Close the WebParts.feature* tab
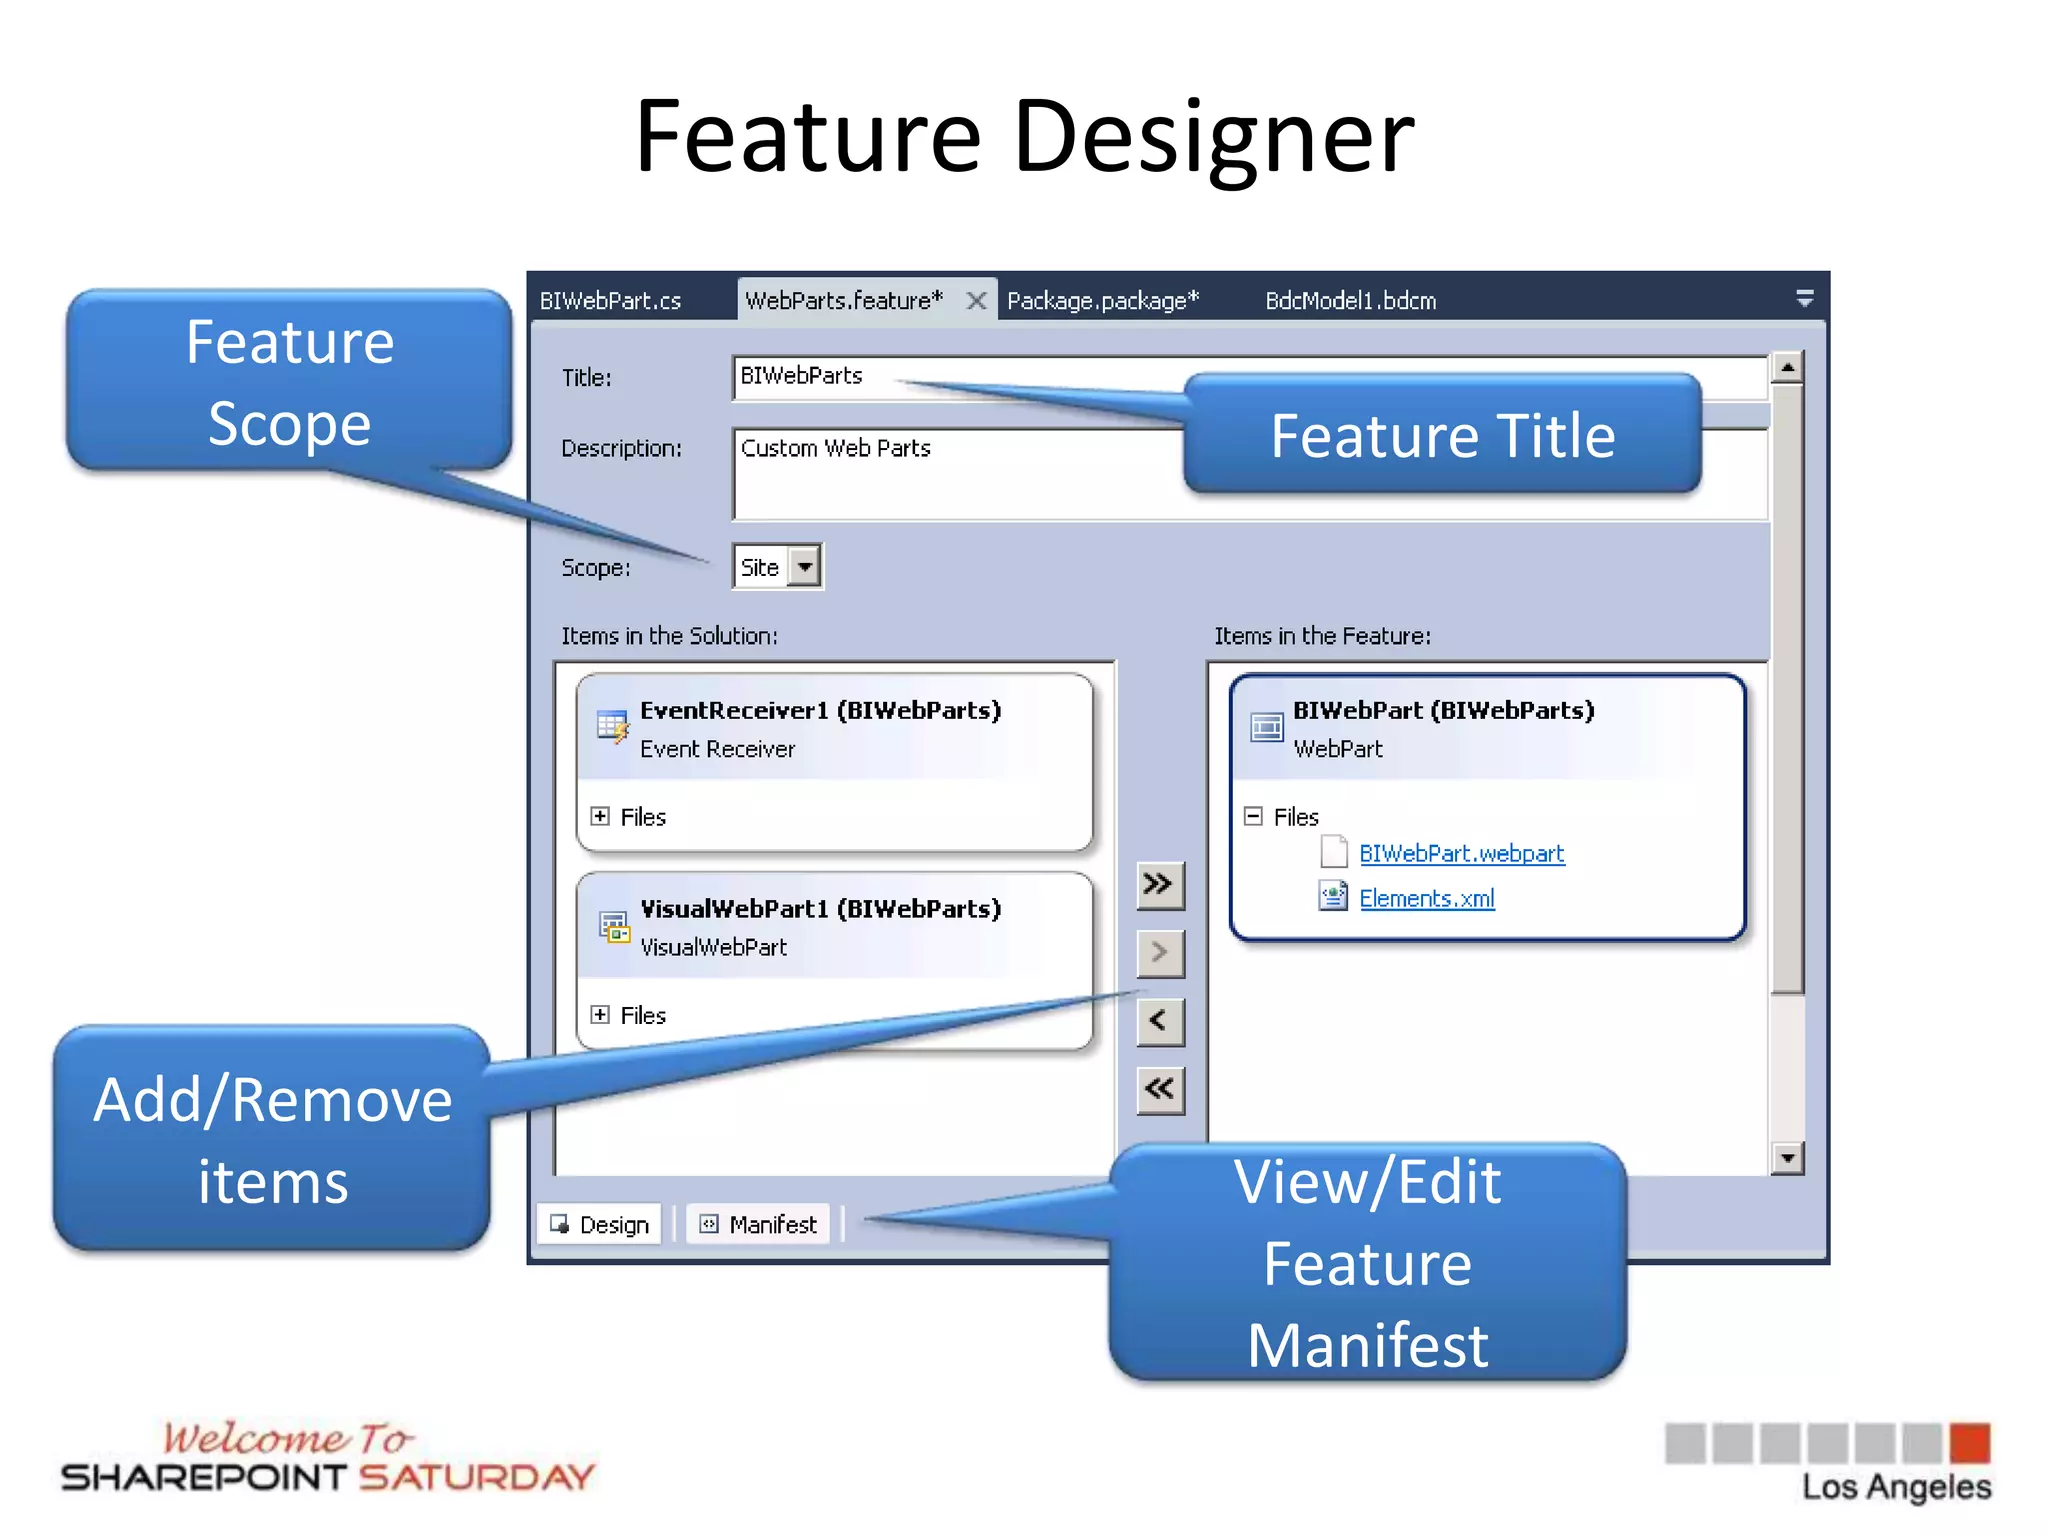Image resolution: width=2048 pixels, height=1536 pixels. [977, 300]
